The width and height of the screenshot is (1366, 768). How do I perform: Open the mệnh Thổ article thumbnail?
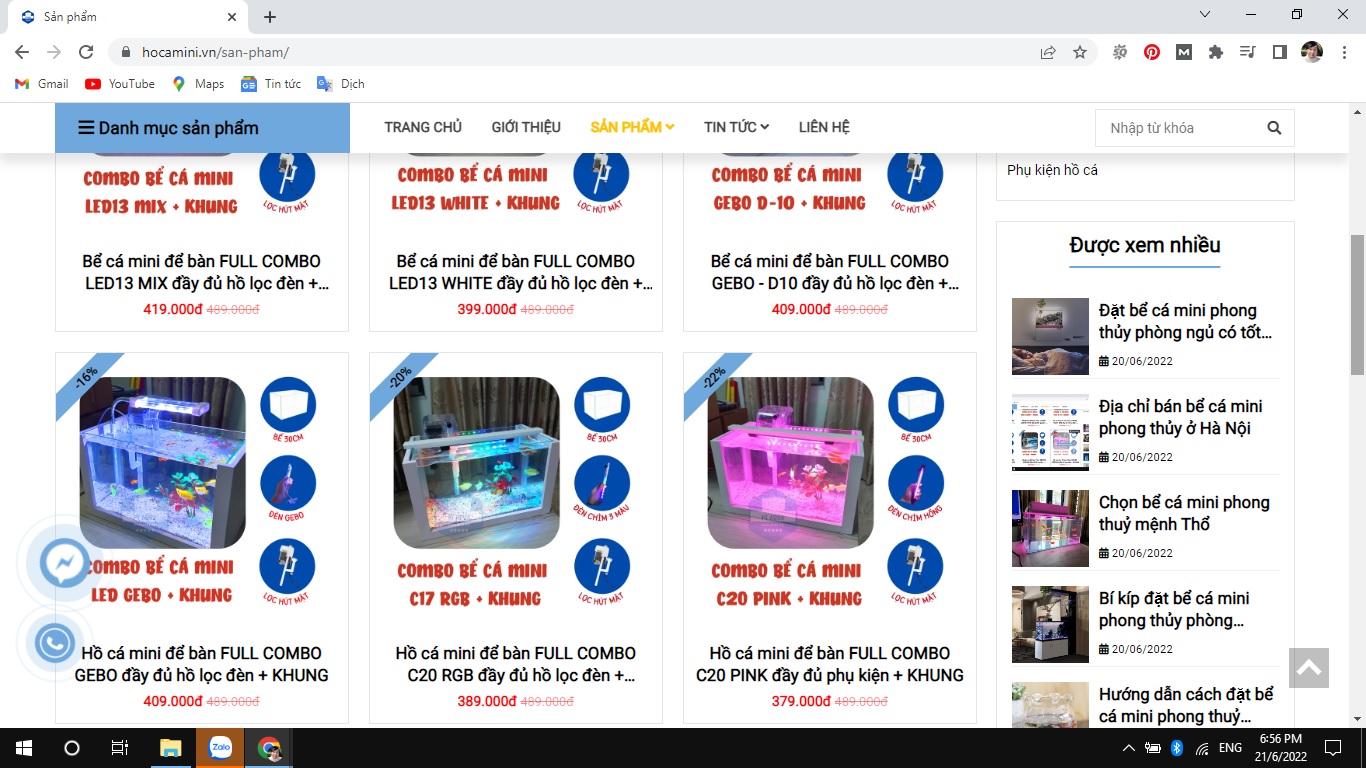[1050, 528]
